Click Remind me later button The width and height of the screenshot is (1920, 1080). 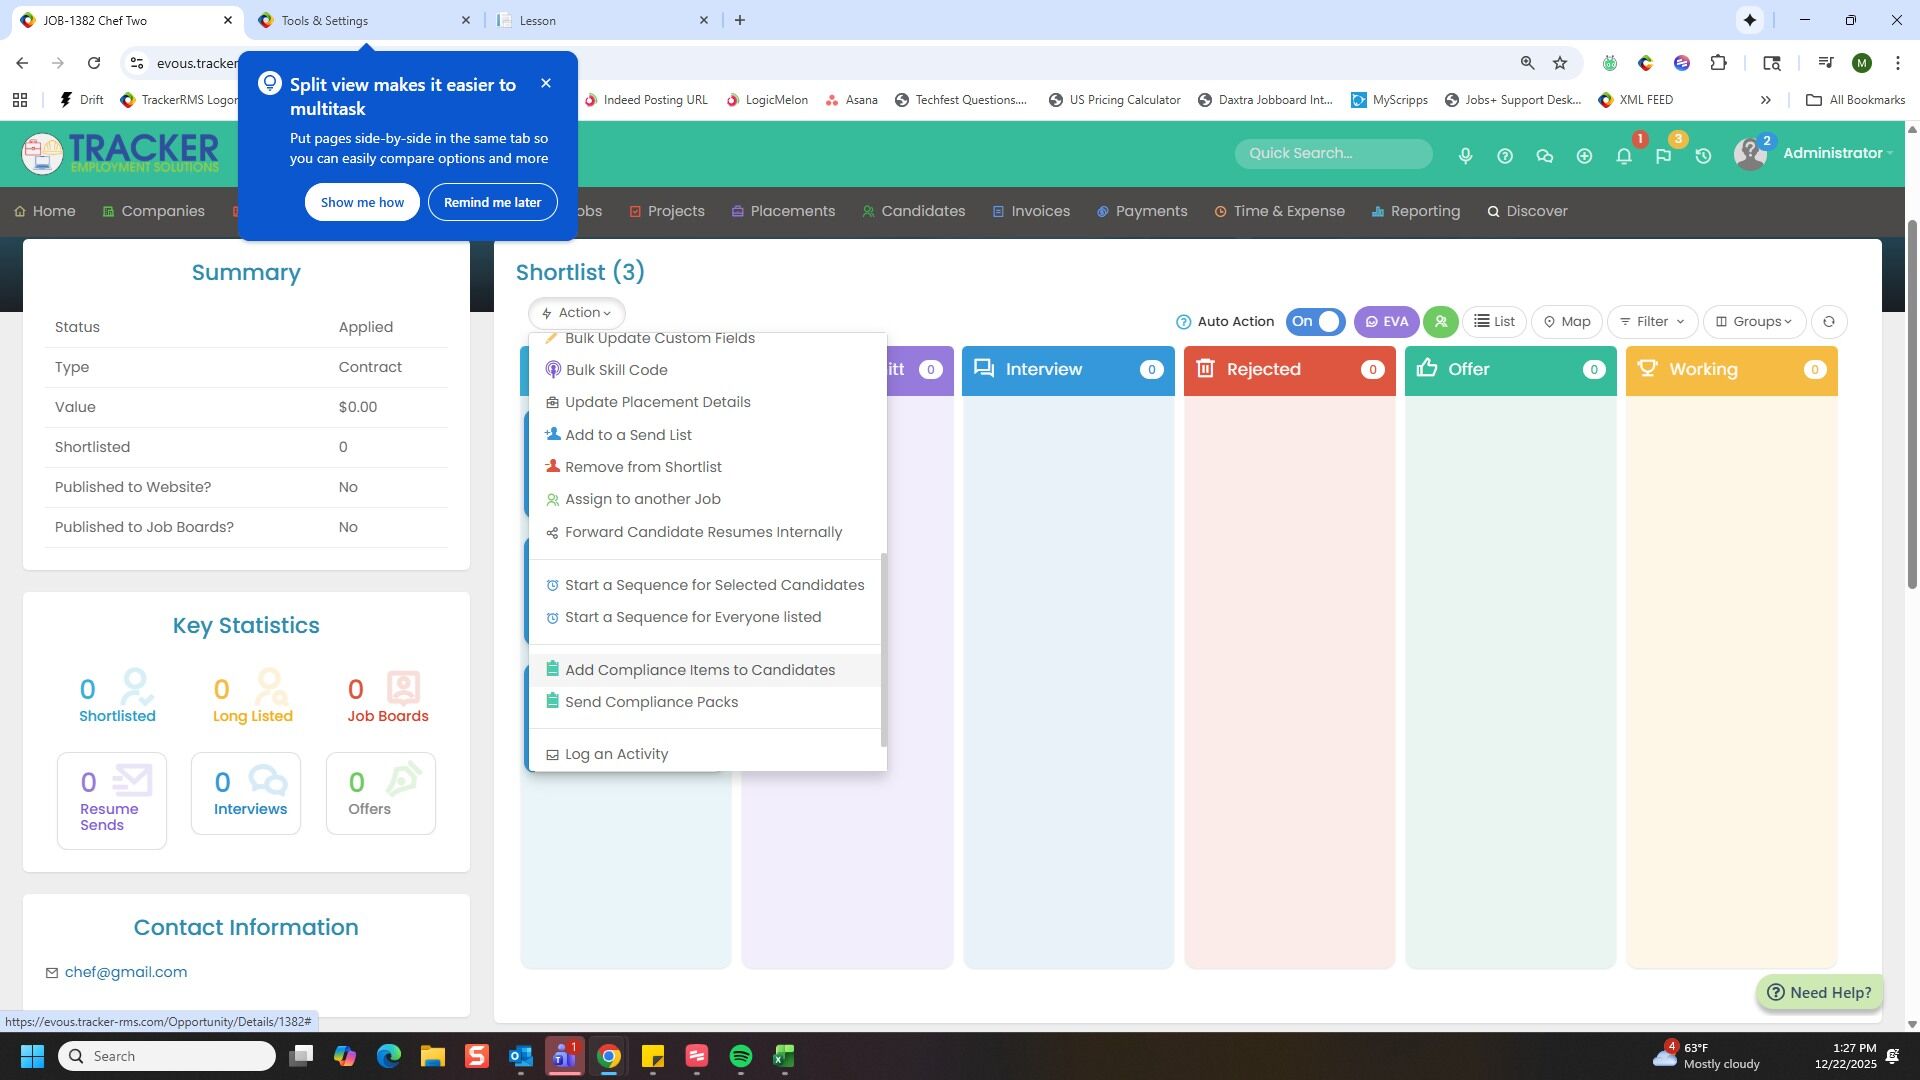(492, 202)
